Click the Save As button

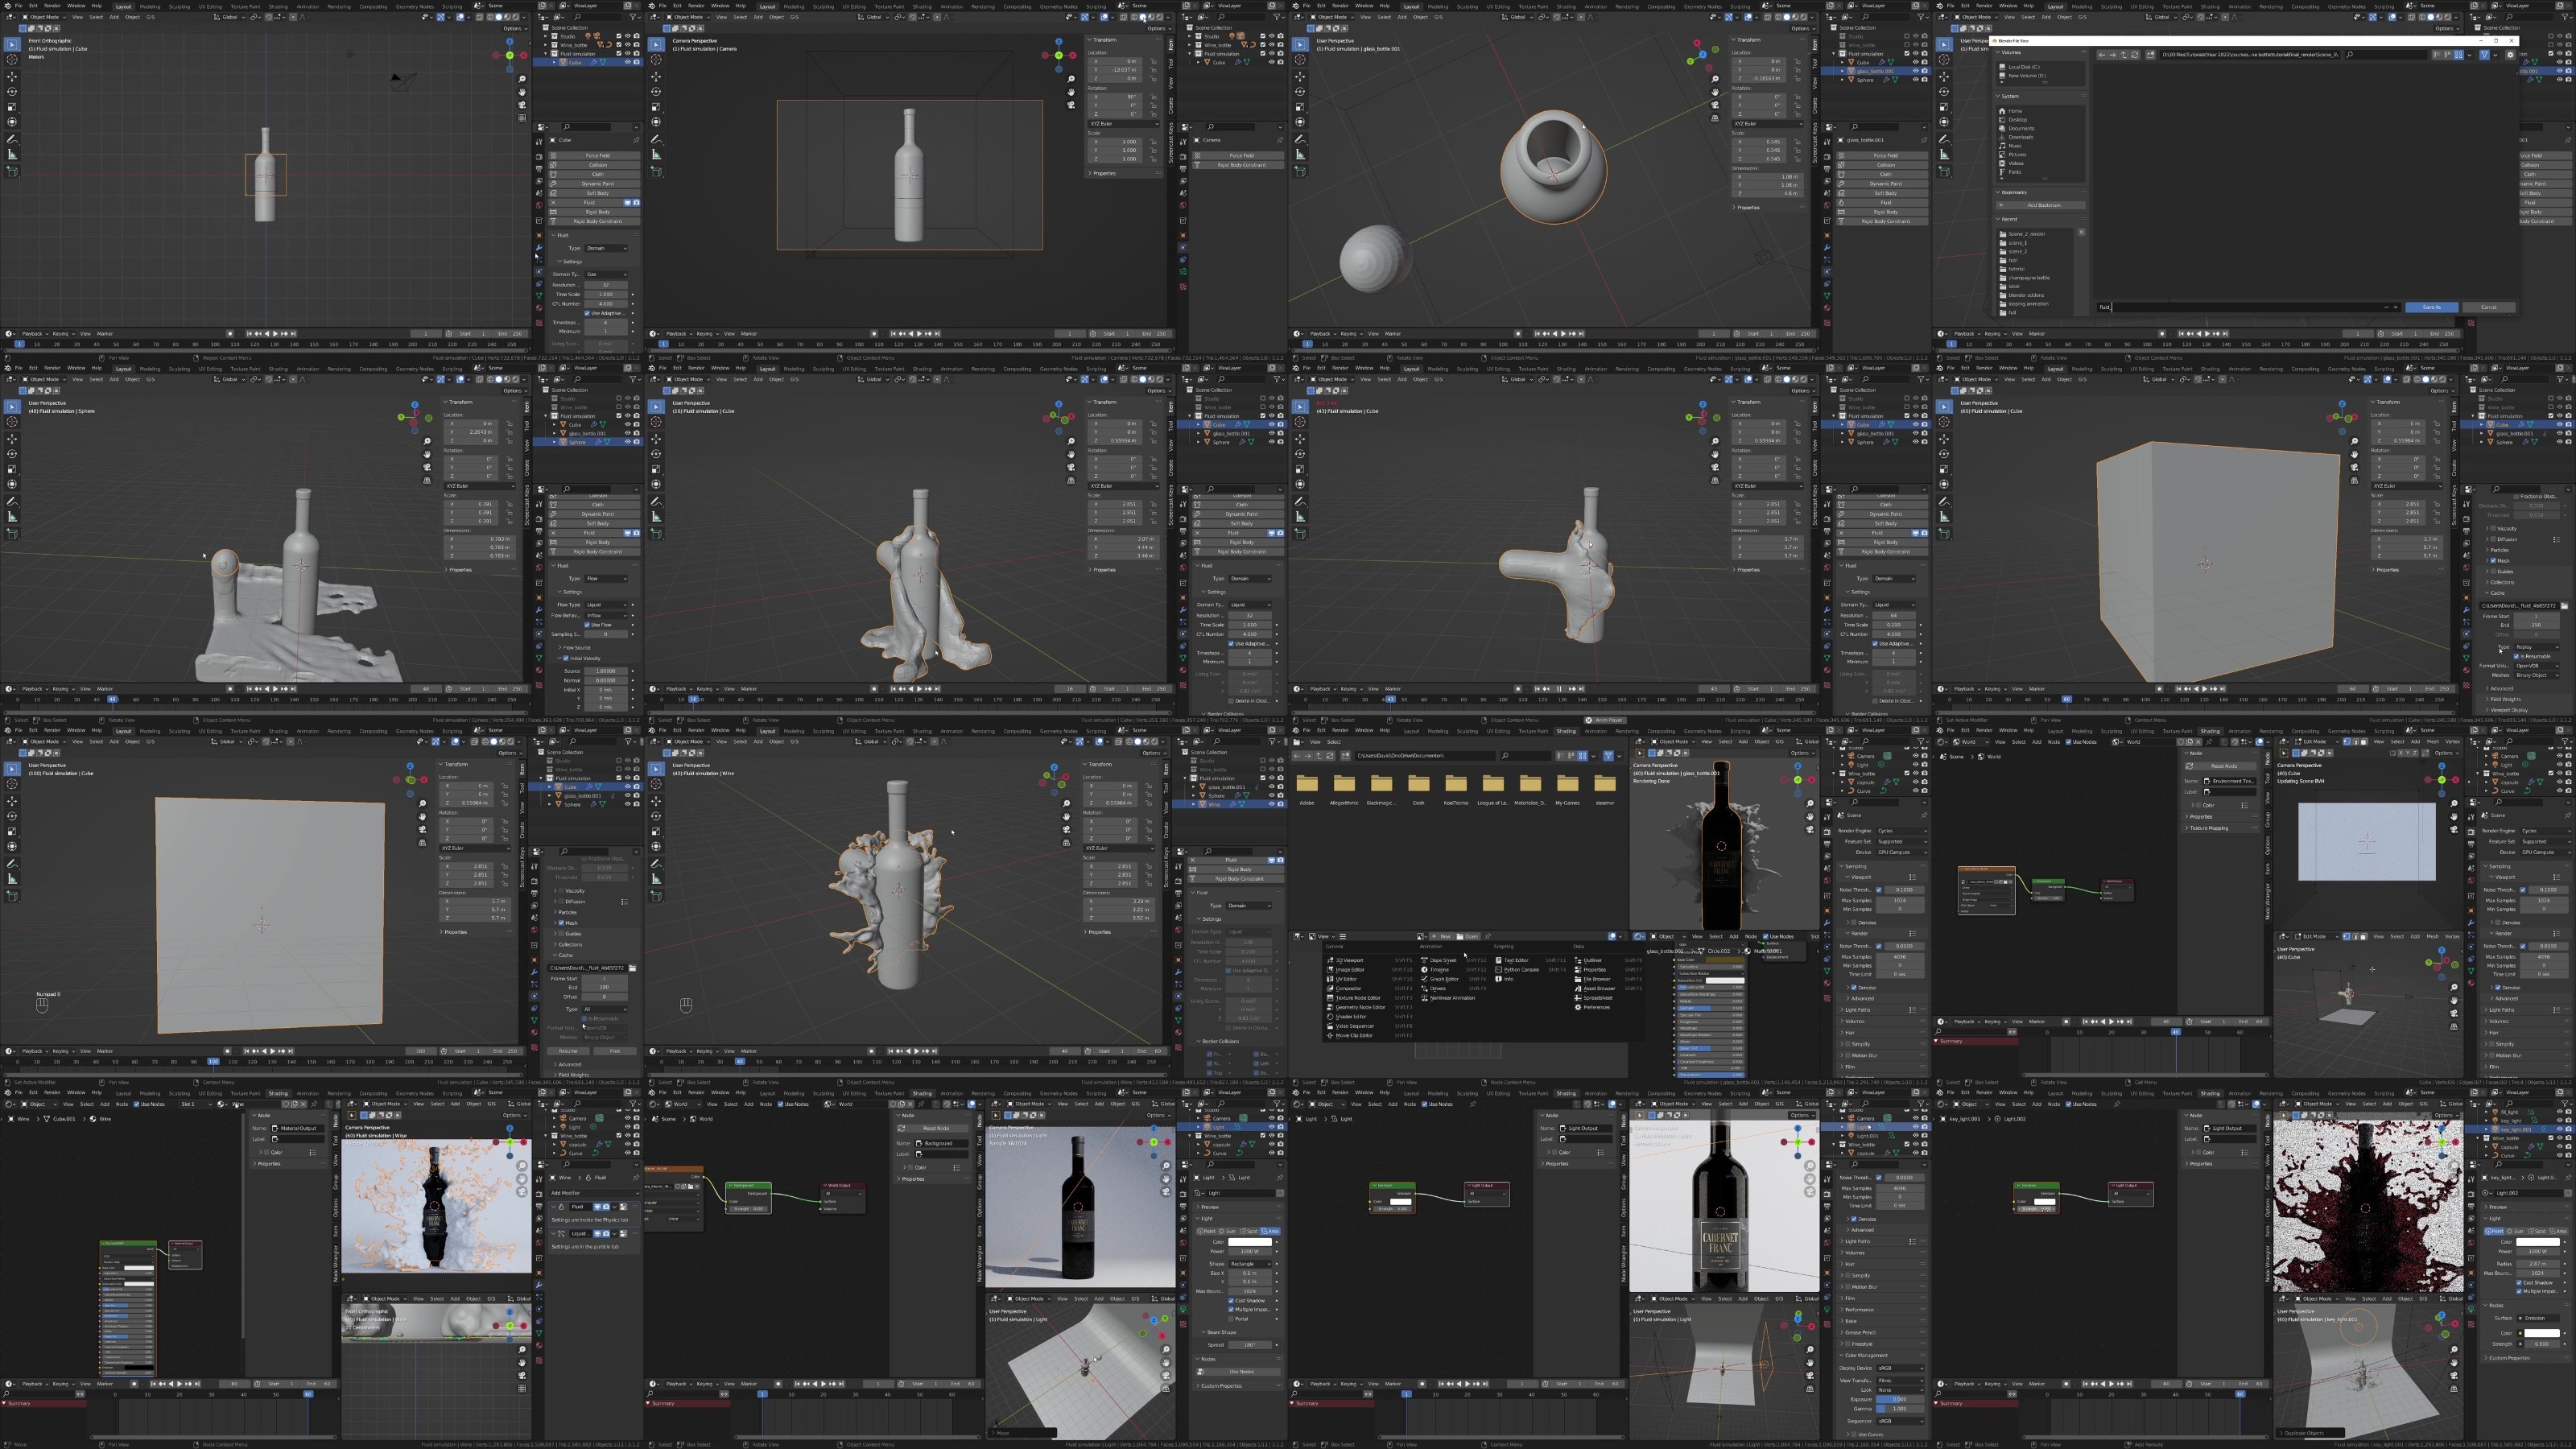coord(2431,307)
